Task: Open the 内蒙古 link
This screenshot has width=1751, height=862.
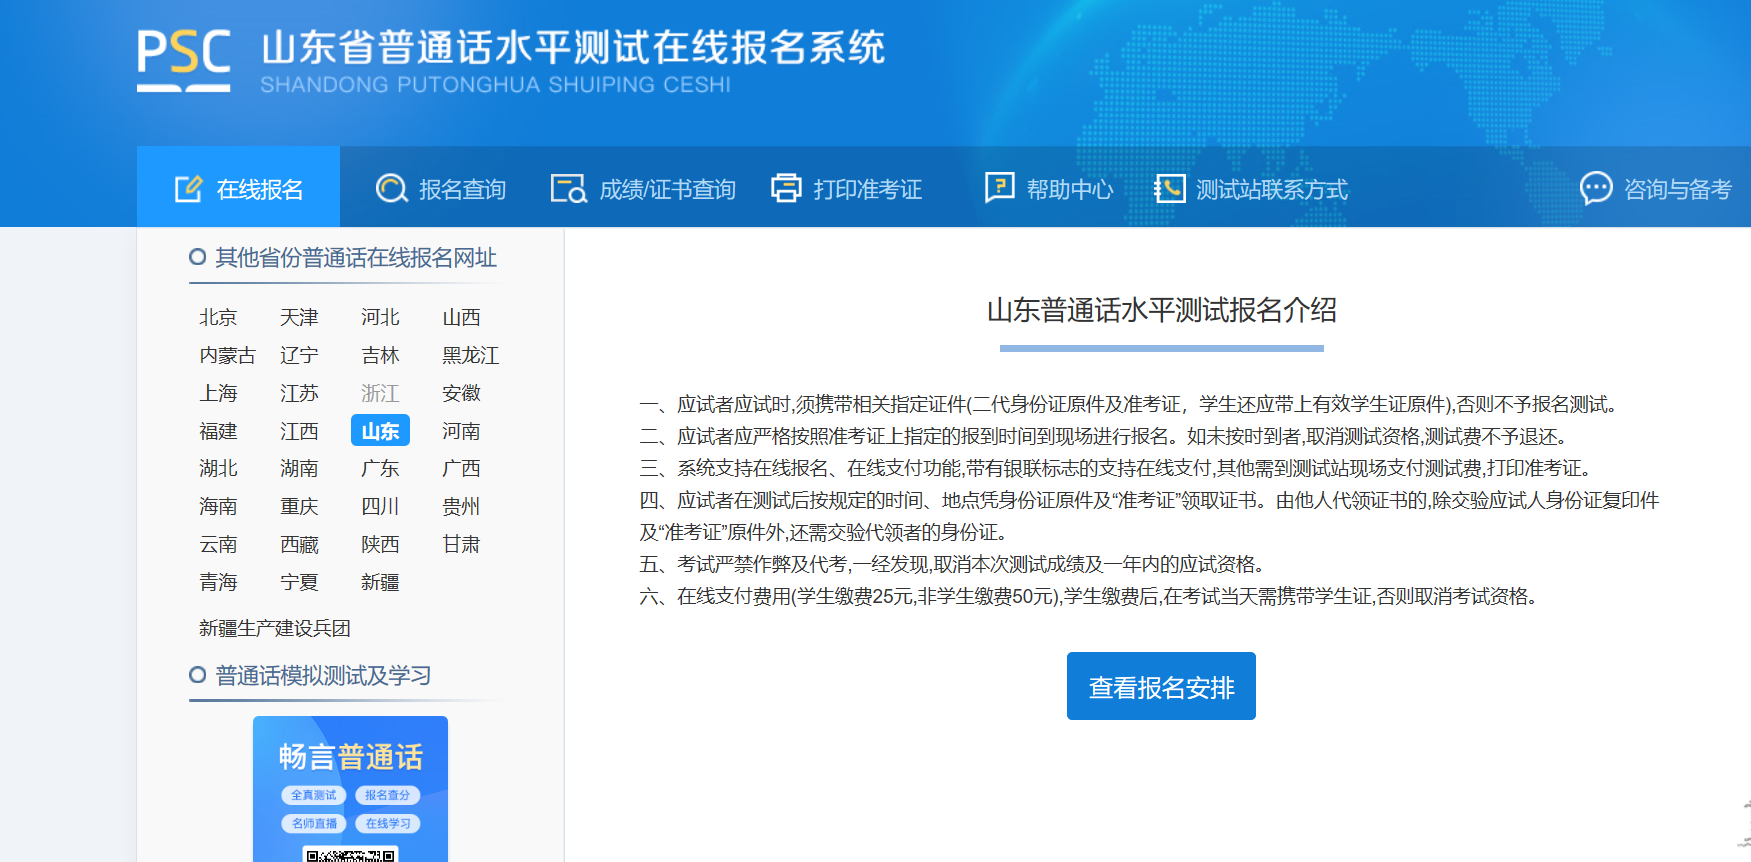Action: pyautogui.click(x=227, y=355)
